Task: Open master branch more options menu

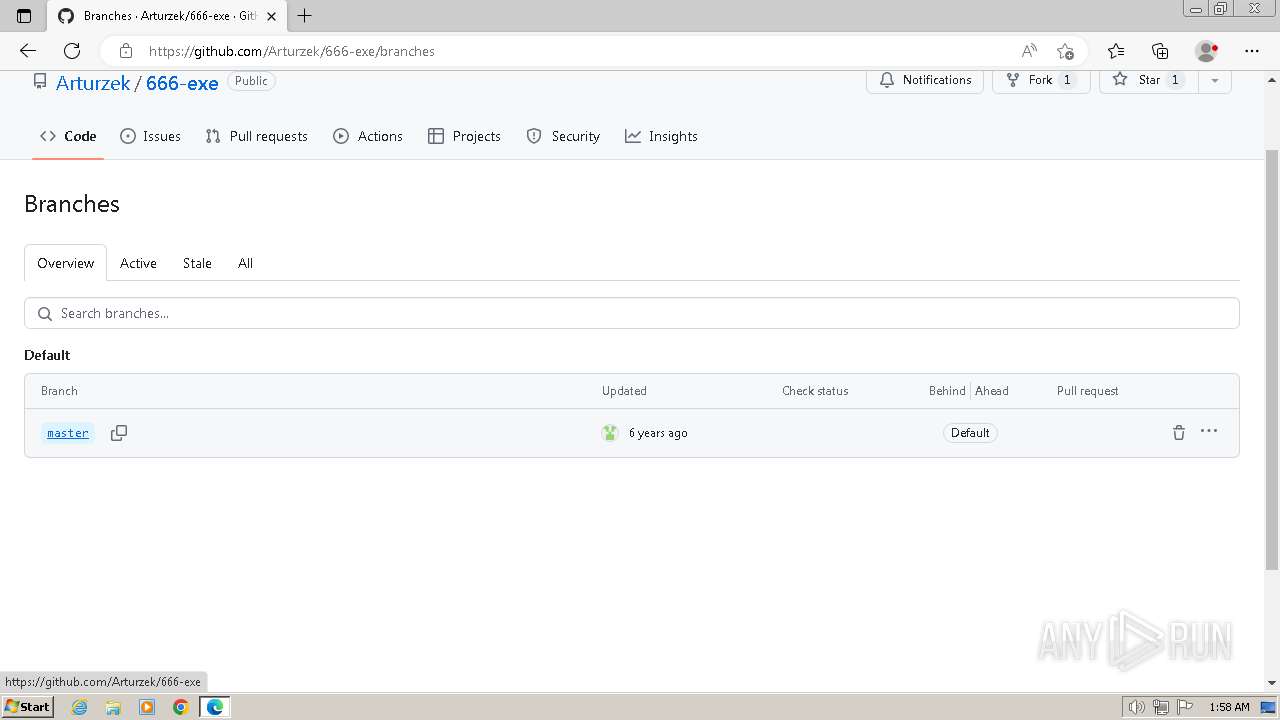Action: click(x=1209, y=431)
